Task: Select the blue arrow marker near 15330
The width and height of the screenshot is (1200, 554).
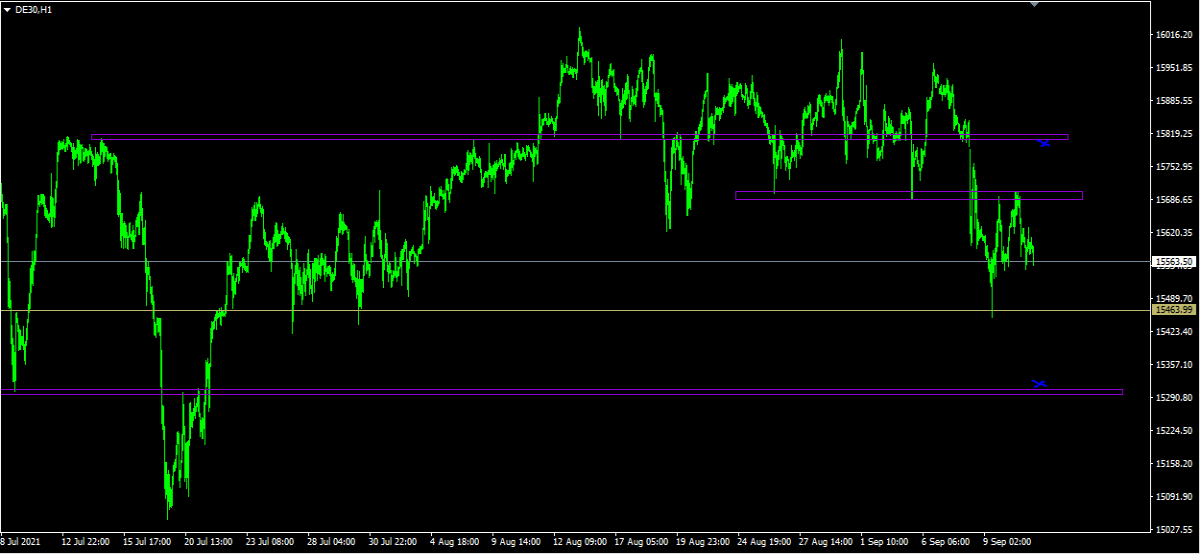Action: tap(1039, 383)
